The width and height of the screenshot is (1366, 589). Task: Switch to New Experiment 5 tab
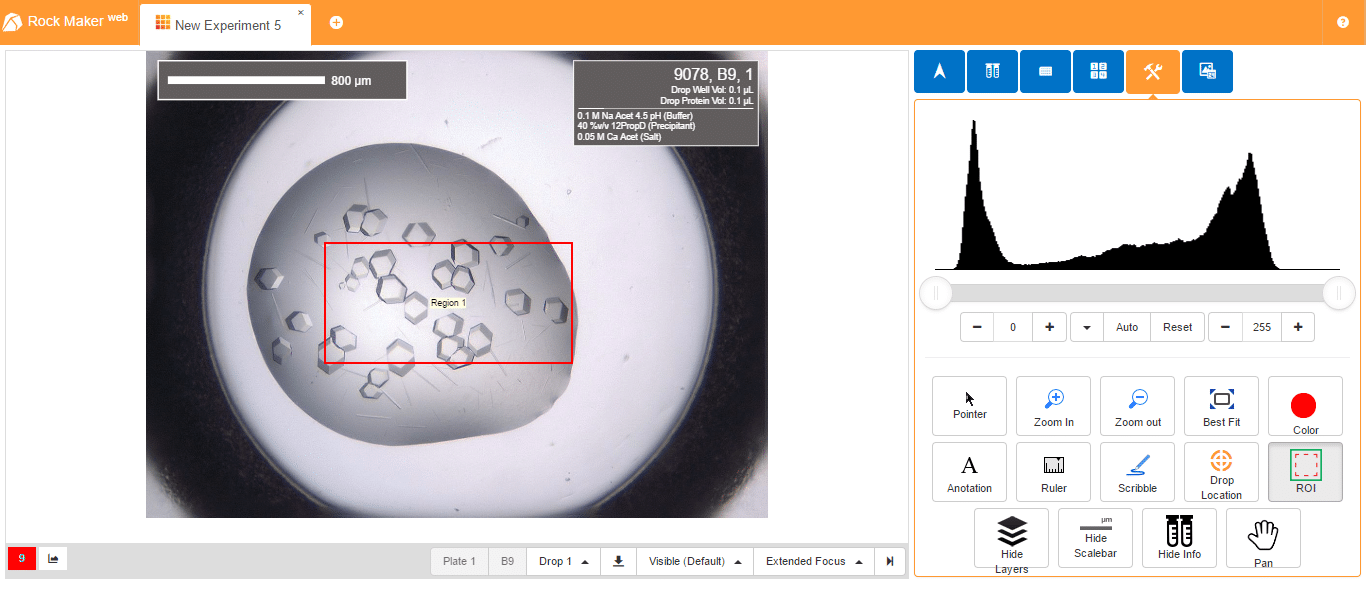coord(226,25)
